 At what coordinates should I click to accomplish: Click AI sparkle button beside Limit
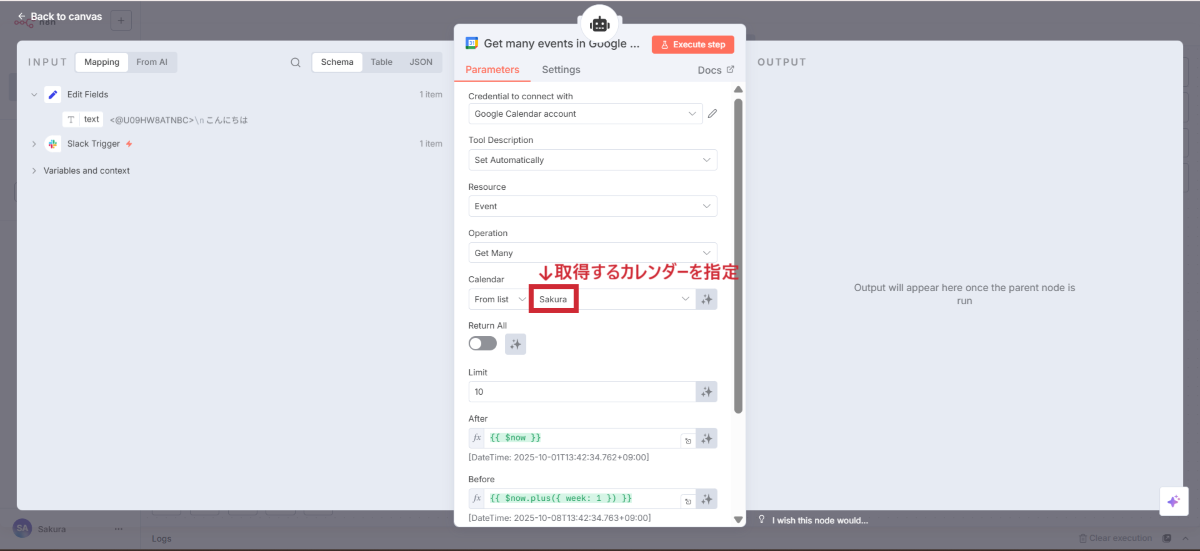point(707,392)
